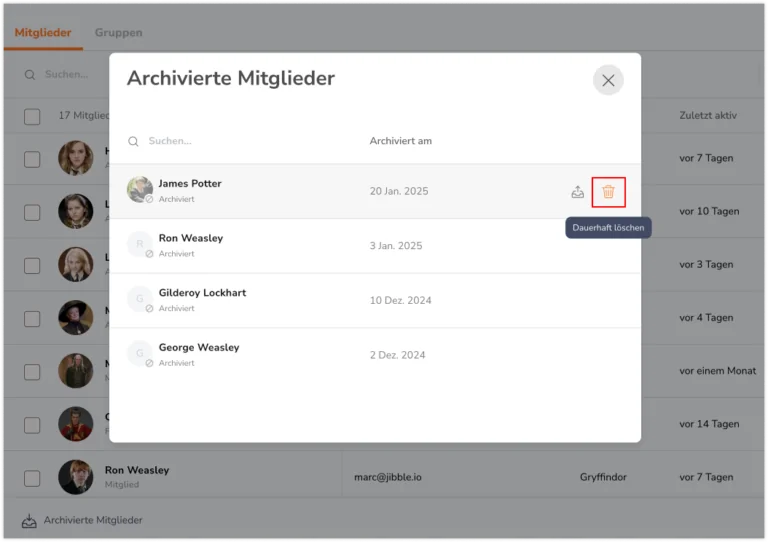768x542 pixels.
Task: Click the search magnifier in the dialog
Action: [x=133, y=141]
